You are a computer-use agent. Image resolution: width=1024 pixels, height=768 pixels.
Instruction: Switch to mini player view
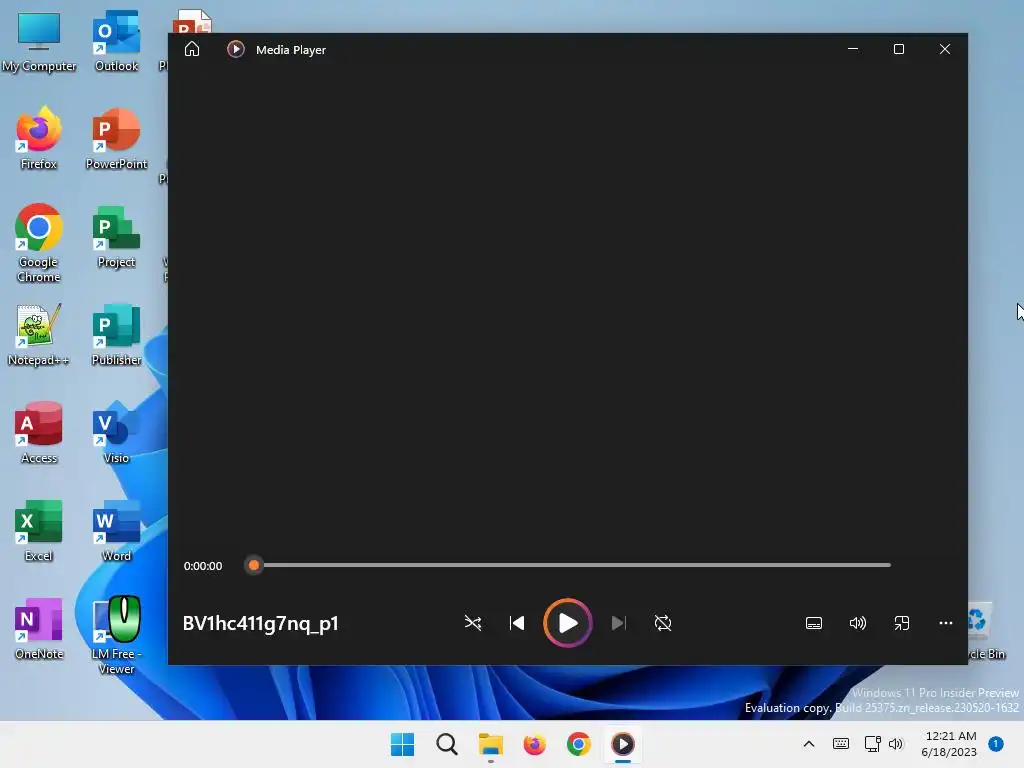point(902,623)
